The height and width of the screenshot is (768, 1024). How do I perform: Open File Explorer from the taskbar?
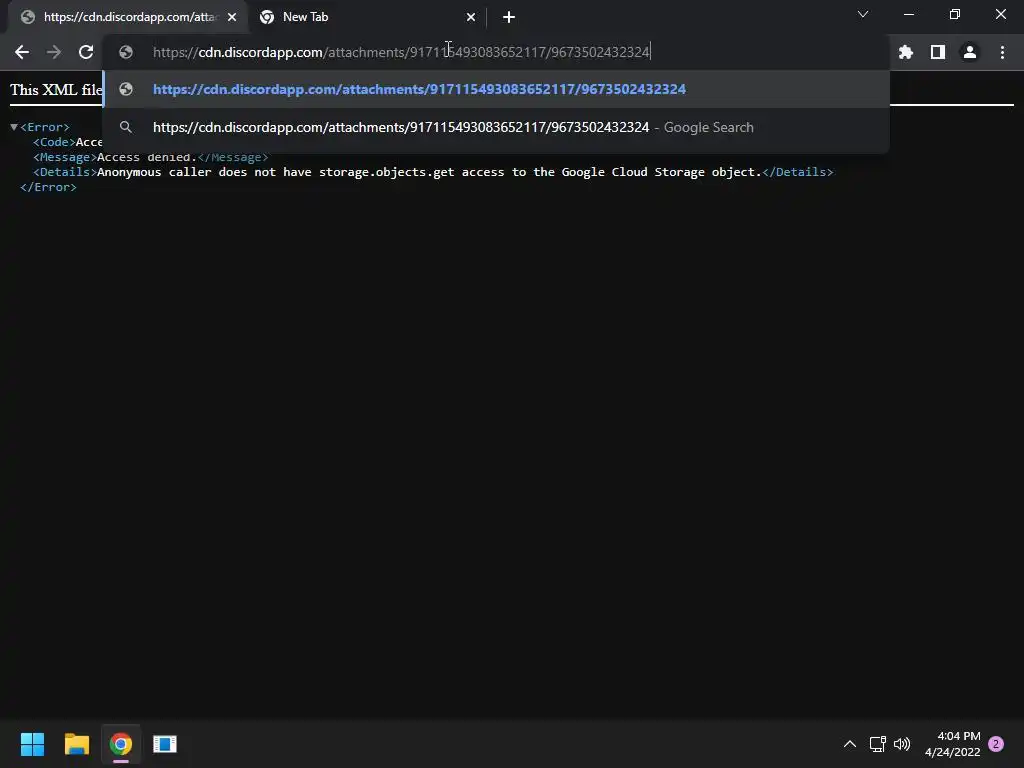tap(77, 744)
